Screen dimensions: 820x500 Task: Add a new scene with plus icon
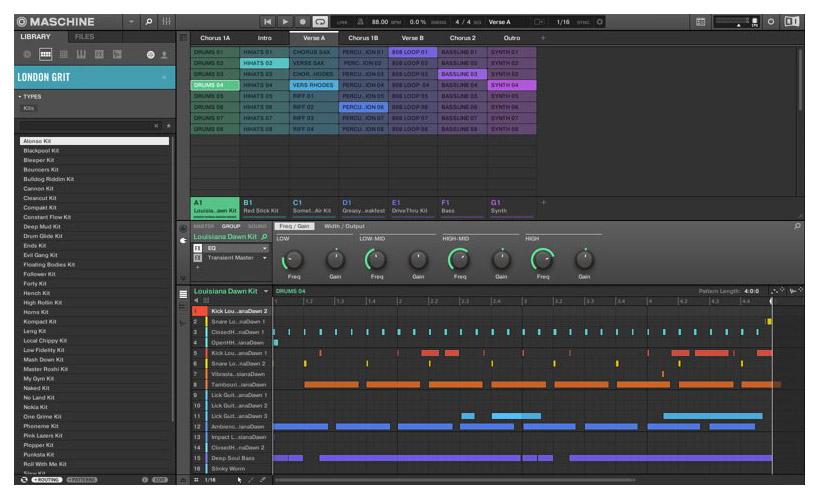[543, 37]
